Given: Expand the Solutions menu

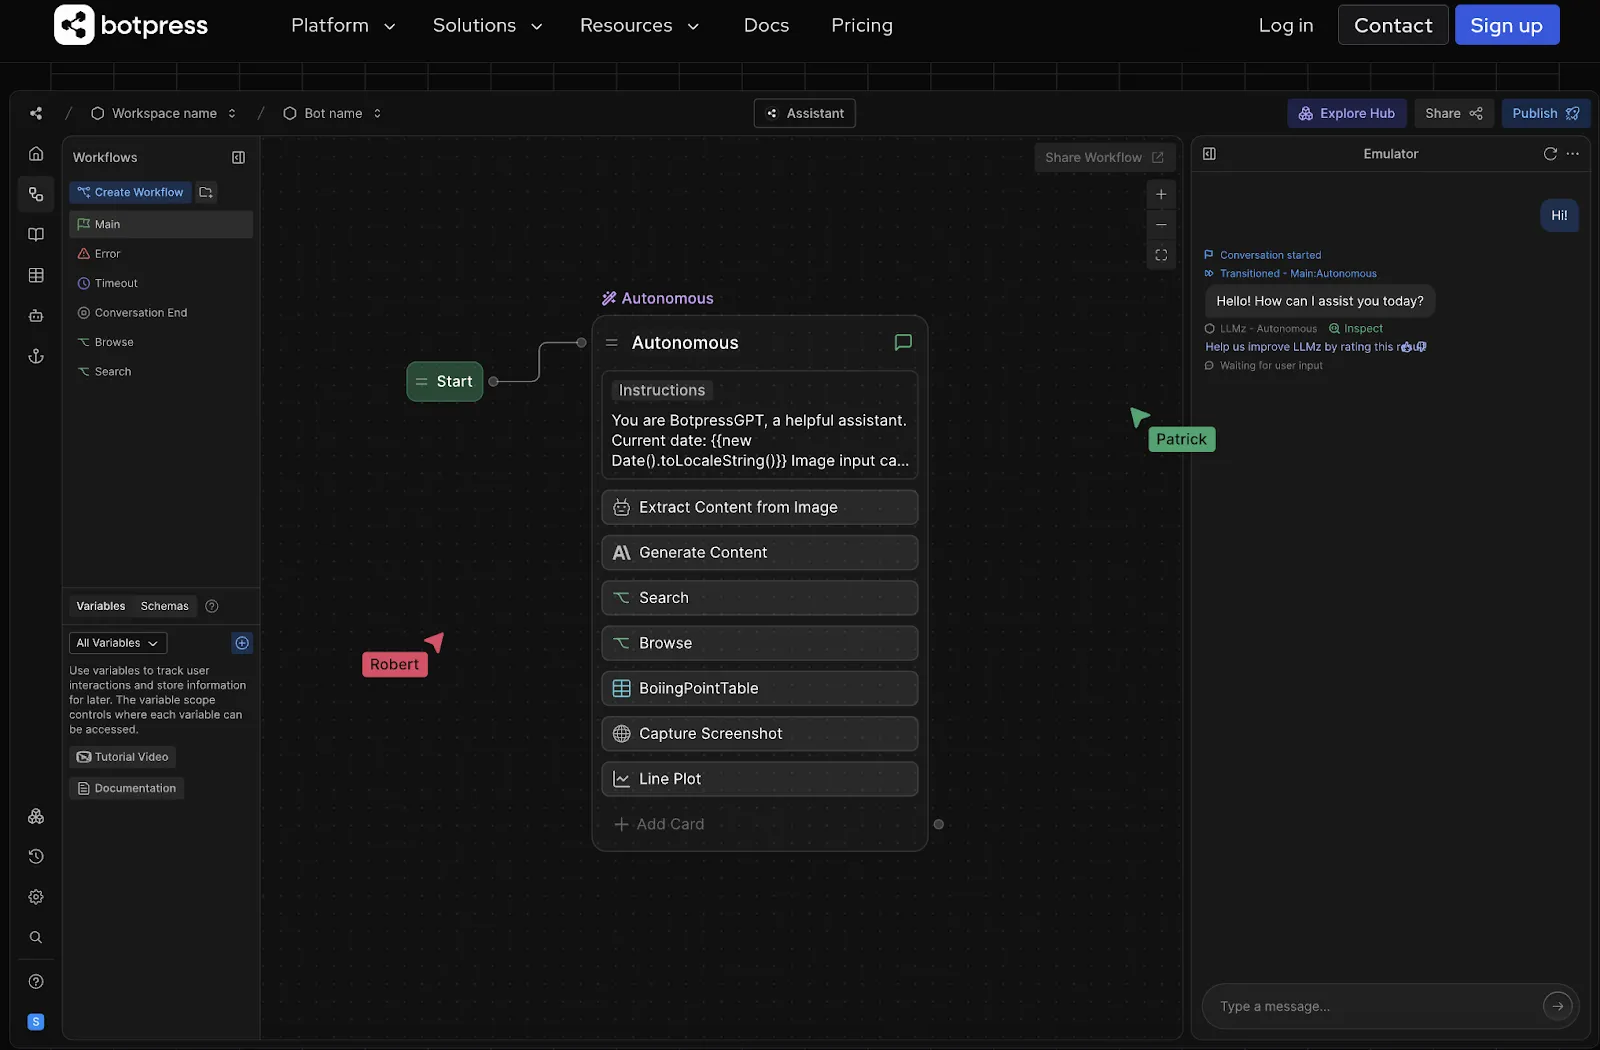Looking at the screenshot, I should click(487, 25).
